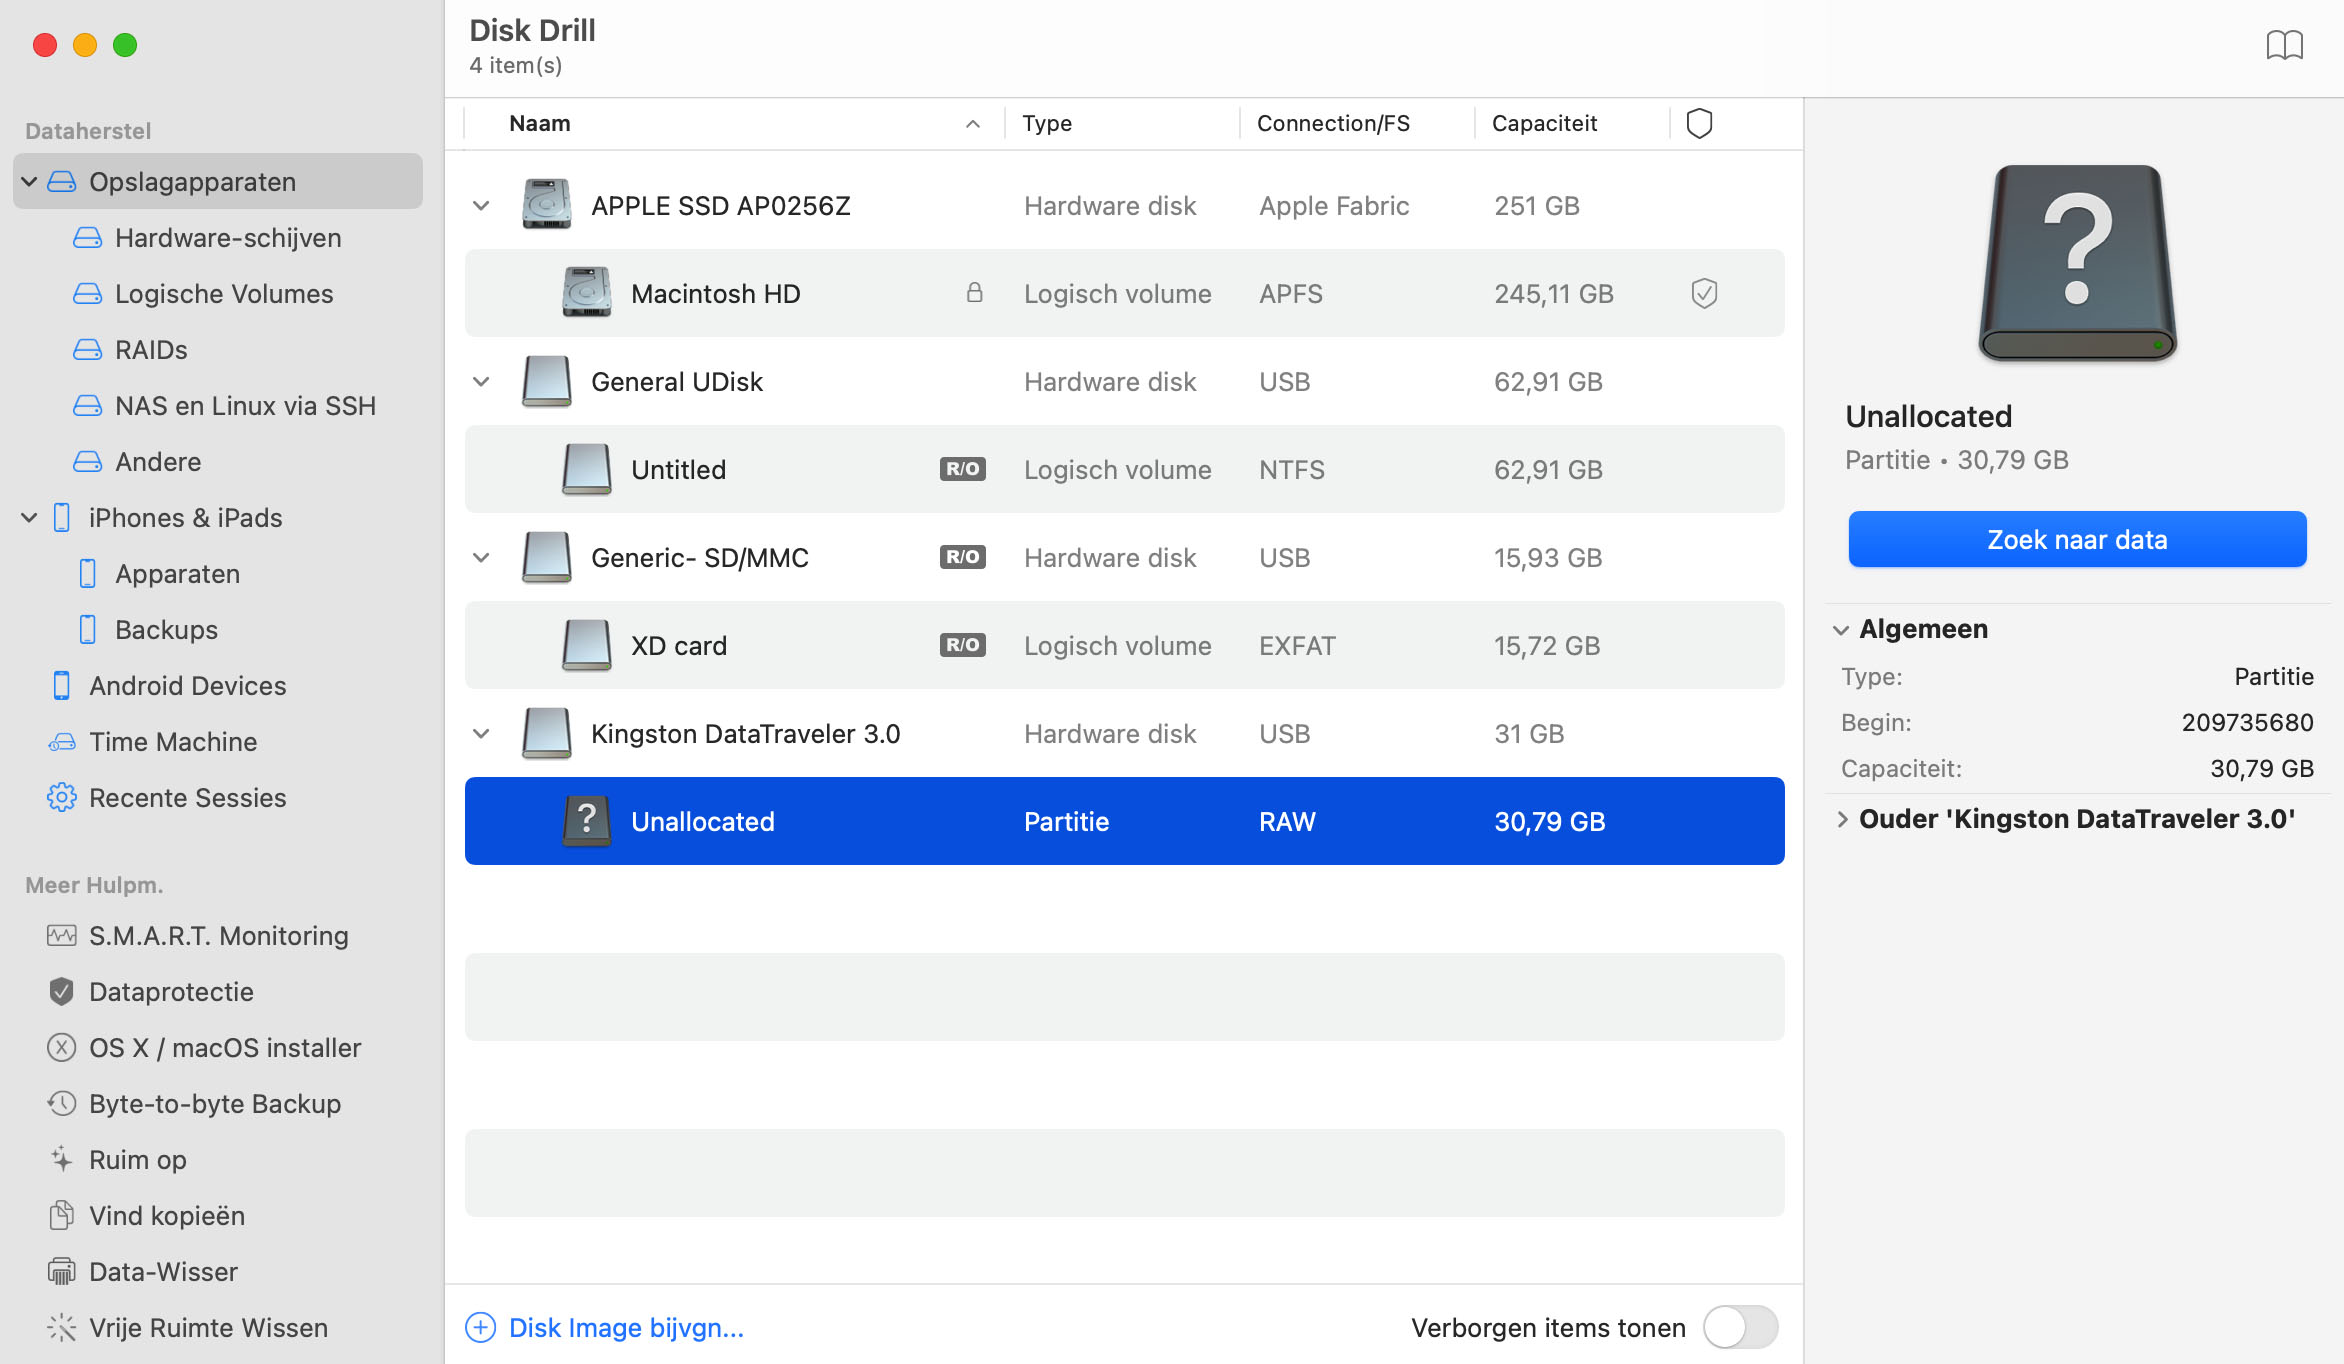Click the Macintosh HD drive icon
2344x1364 pixels.
pos(586,293)
